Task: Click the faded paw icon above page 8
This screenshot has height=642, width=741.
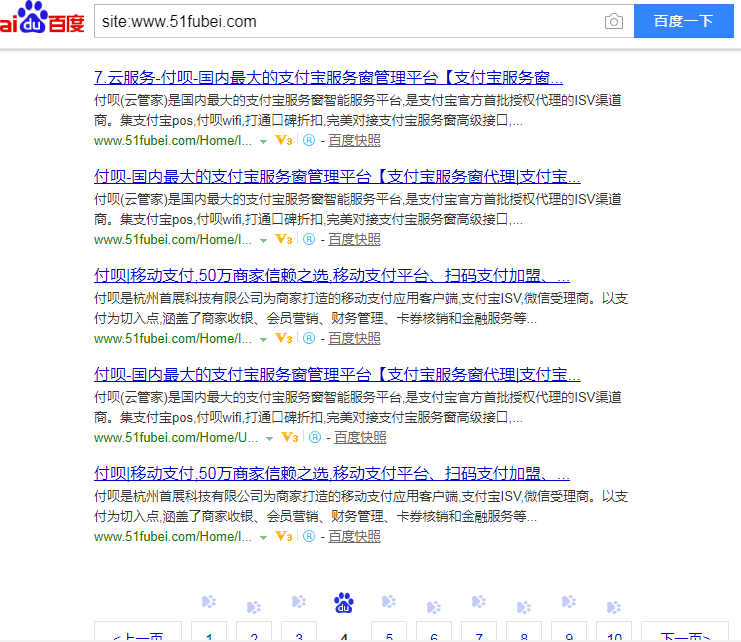Action: [524, 607]
